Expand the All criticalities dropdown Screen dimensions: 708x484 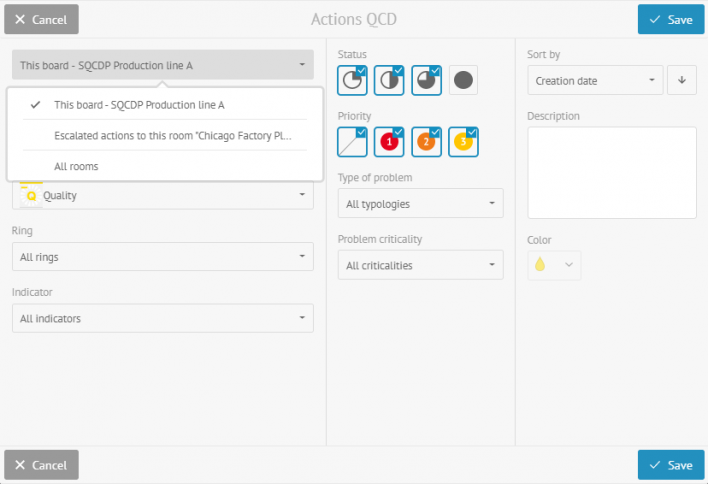click(420, 265)
